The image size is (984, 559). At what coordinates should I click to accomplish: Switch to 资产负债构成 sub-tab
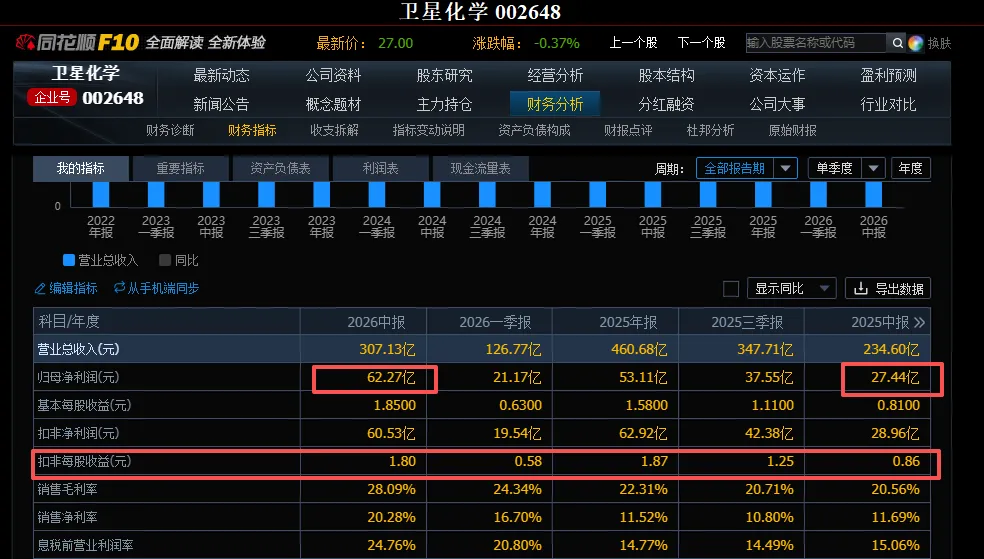534,130
